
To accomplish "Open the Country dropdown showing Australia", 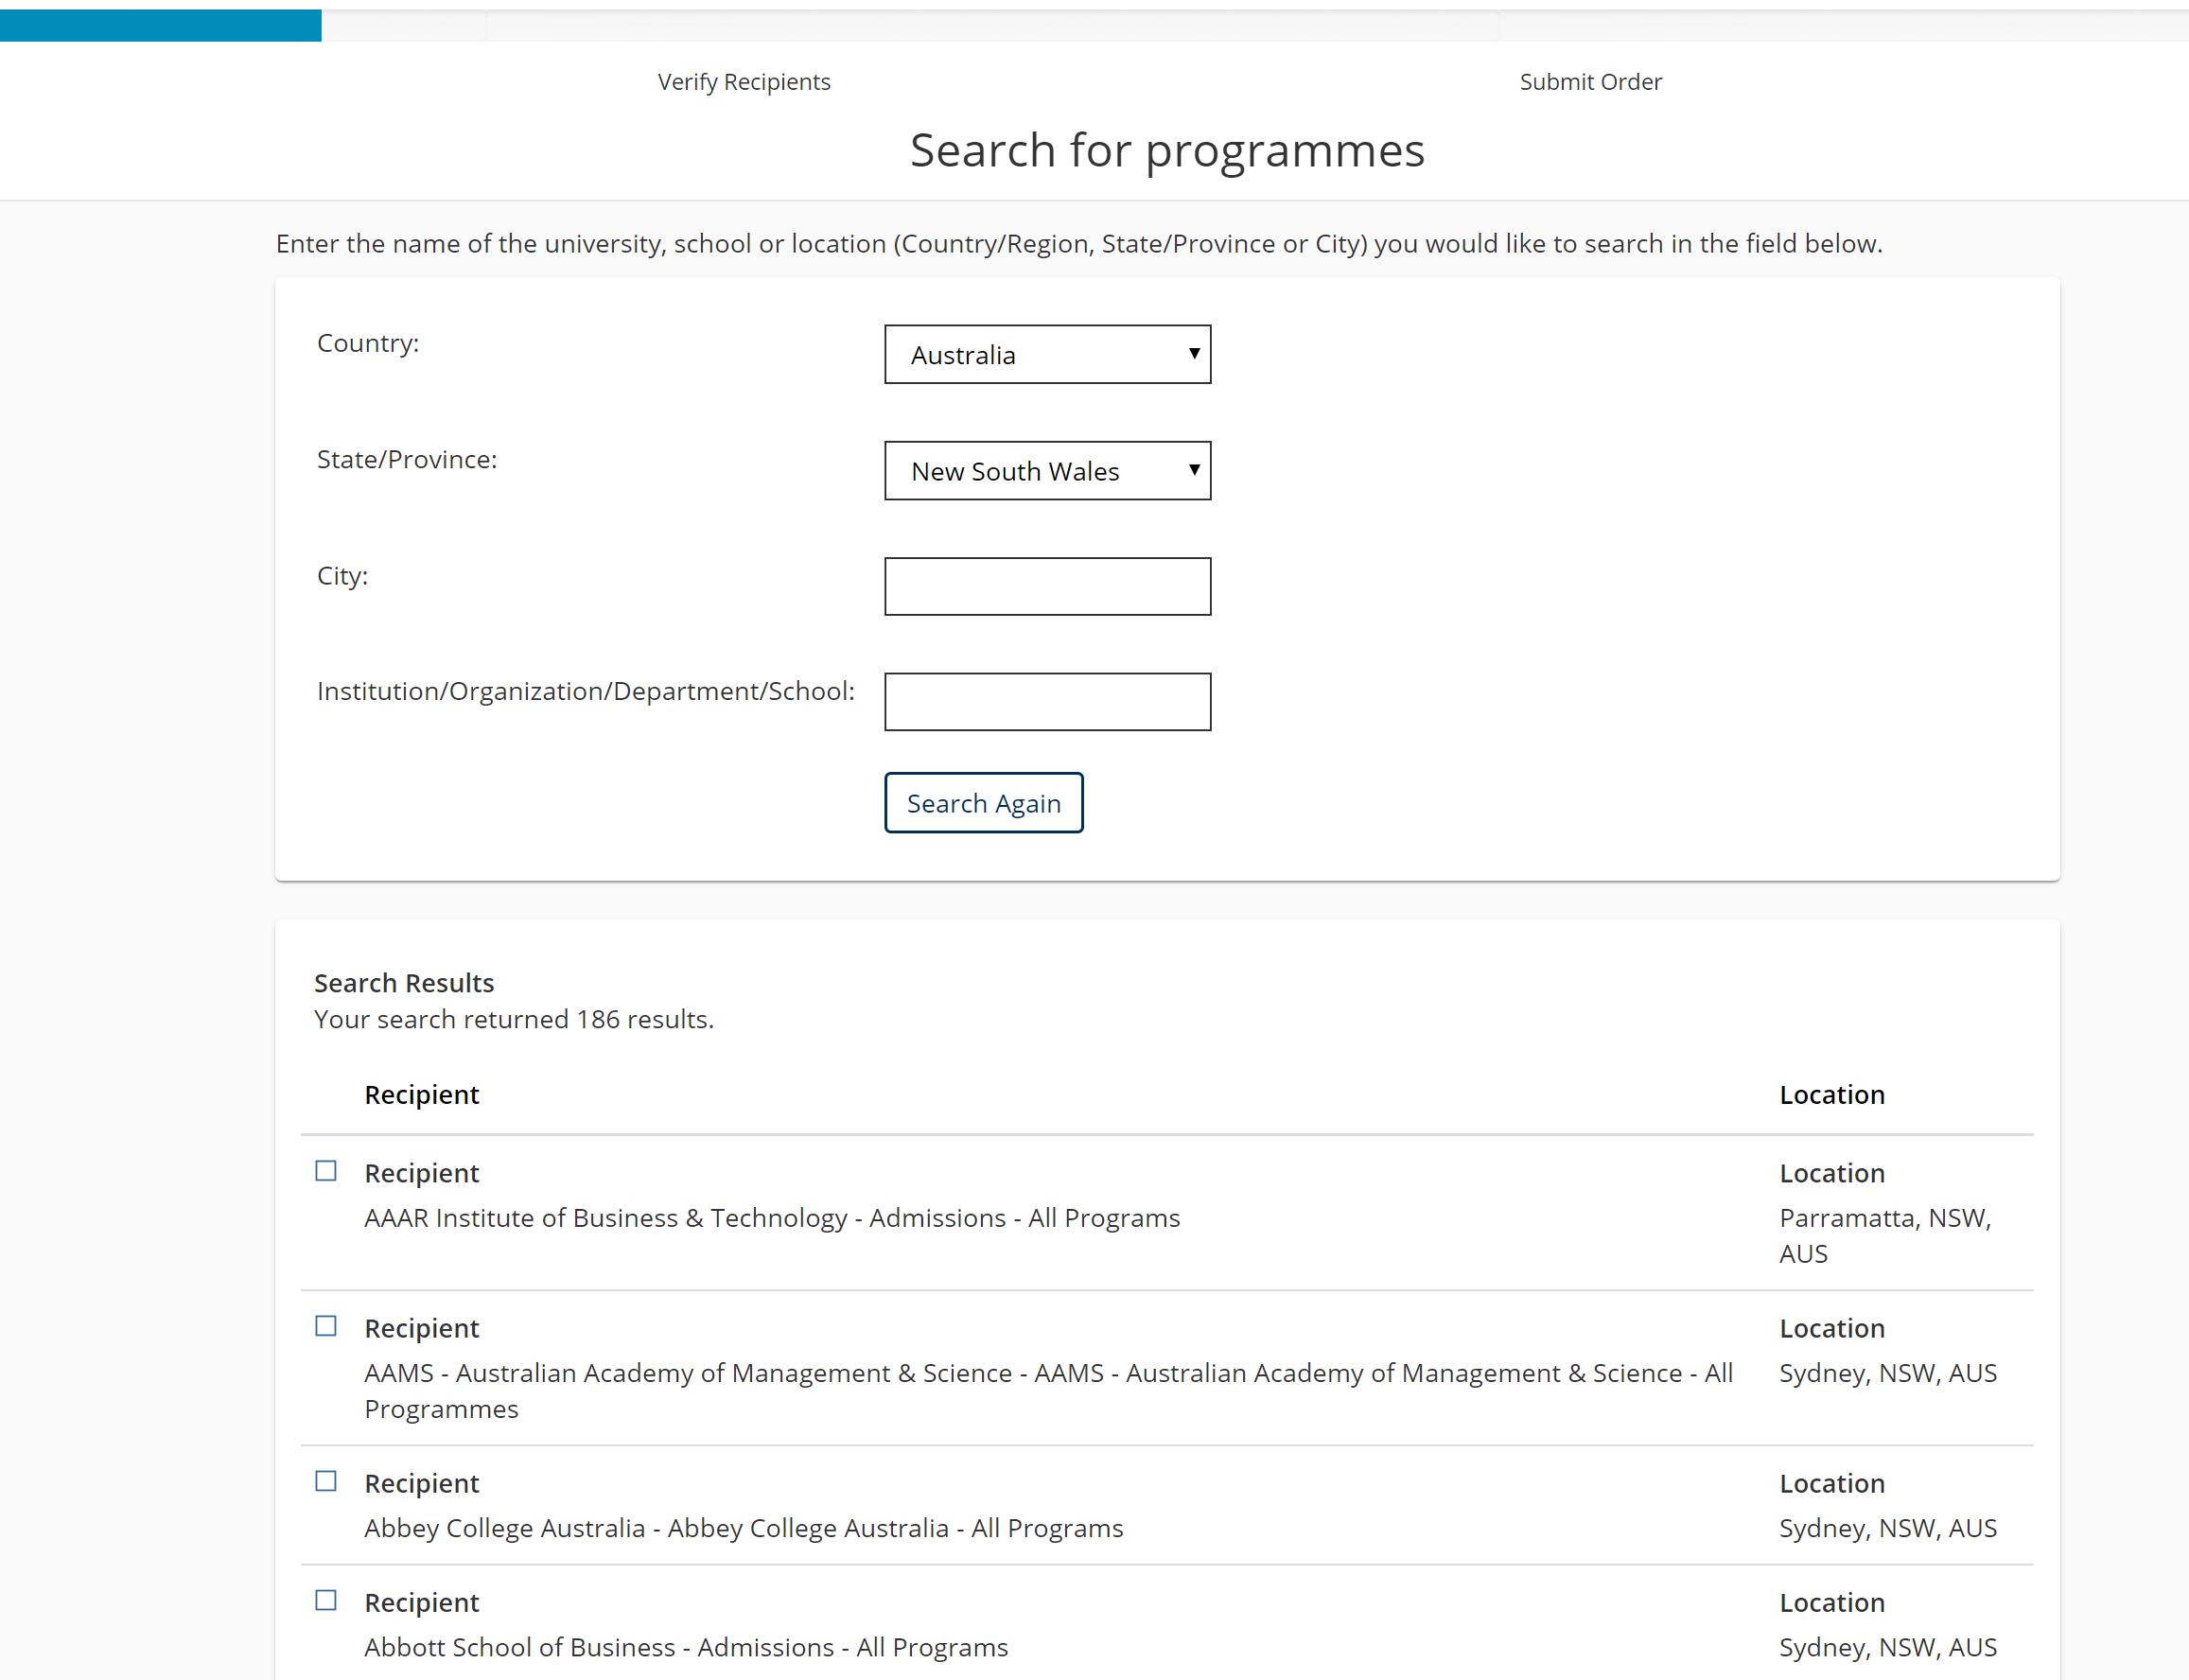I will [1047, 354].
